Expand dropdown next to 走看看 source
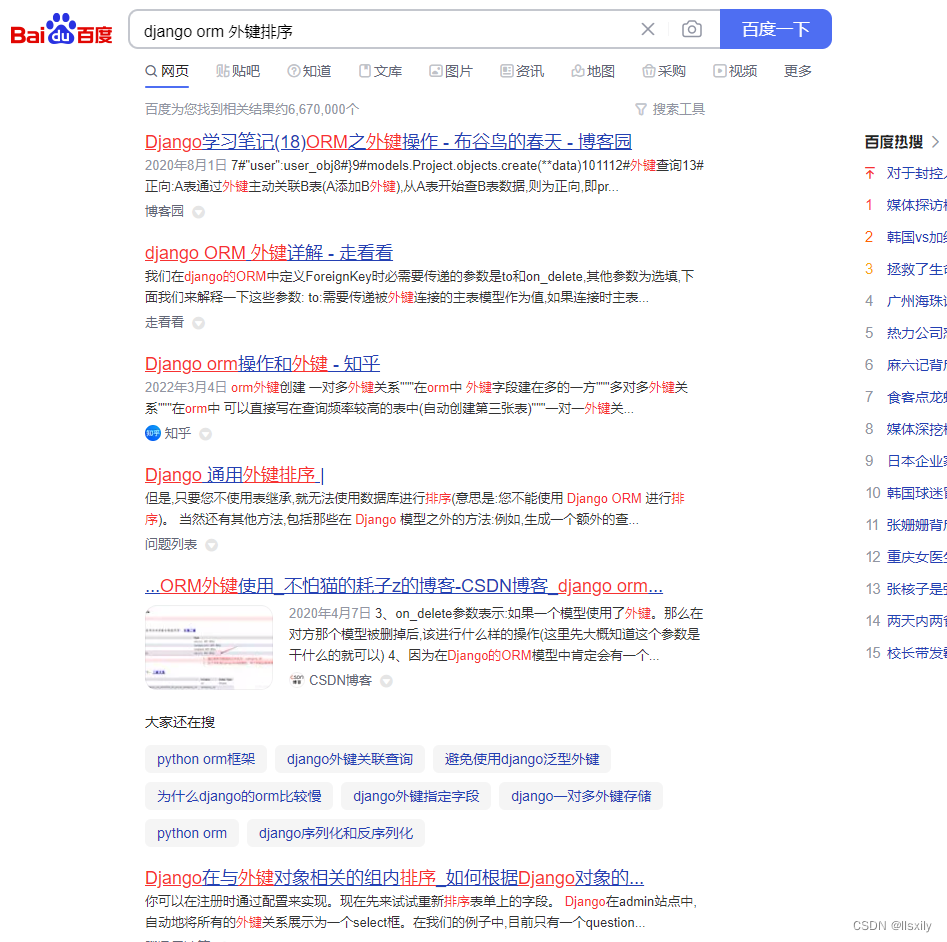This screenshot has height=942, width=947. click(198, 323)
